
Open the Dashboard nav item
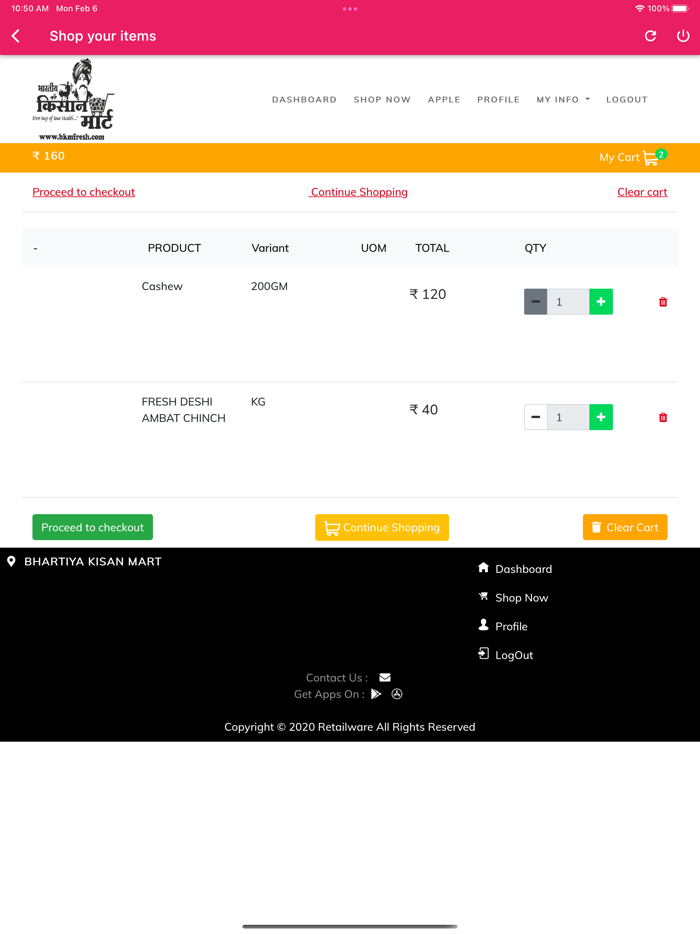tap(304, 99)
